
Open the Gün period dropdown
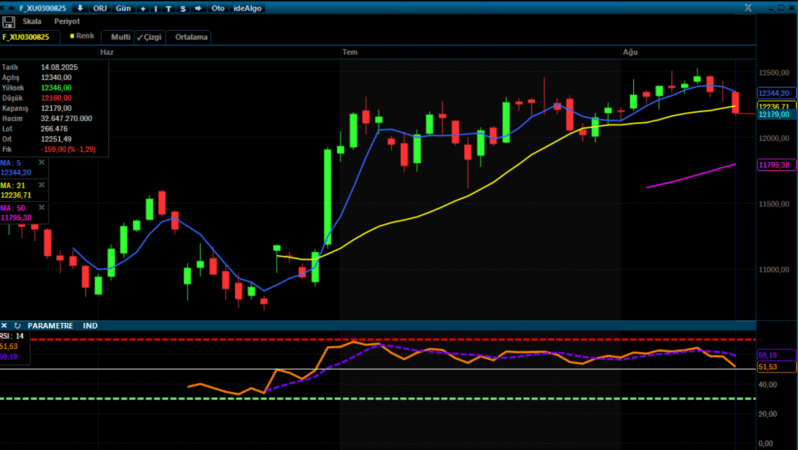pyautogui.click(x=124, y=7)
